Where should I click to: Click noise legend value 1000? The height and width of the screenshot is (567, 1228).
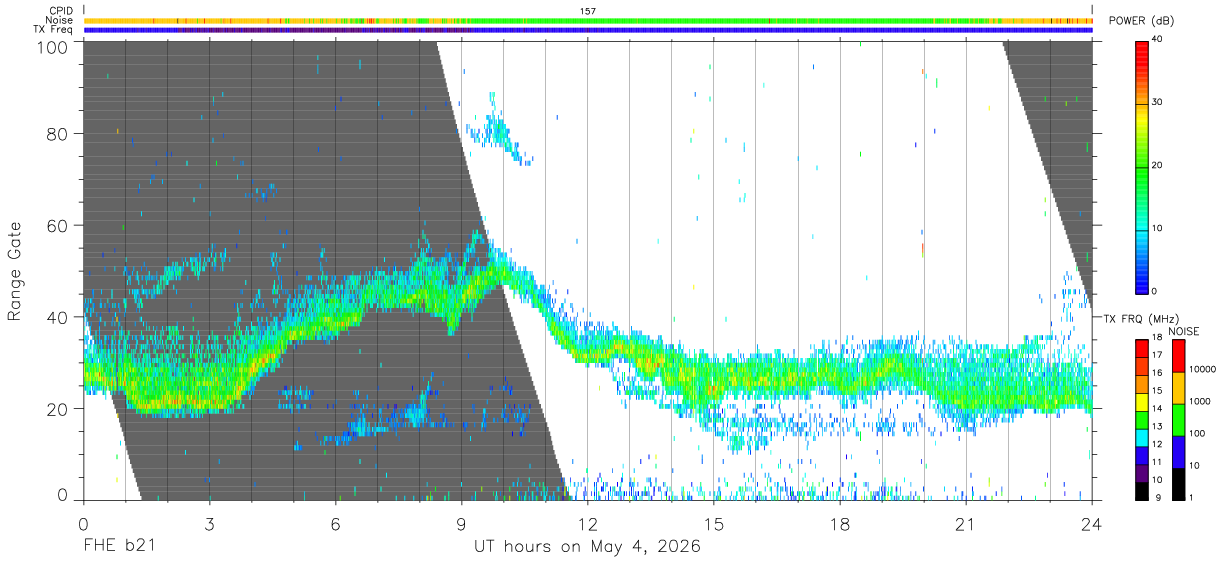[x=1198, y=401]
